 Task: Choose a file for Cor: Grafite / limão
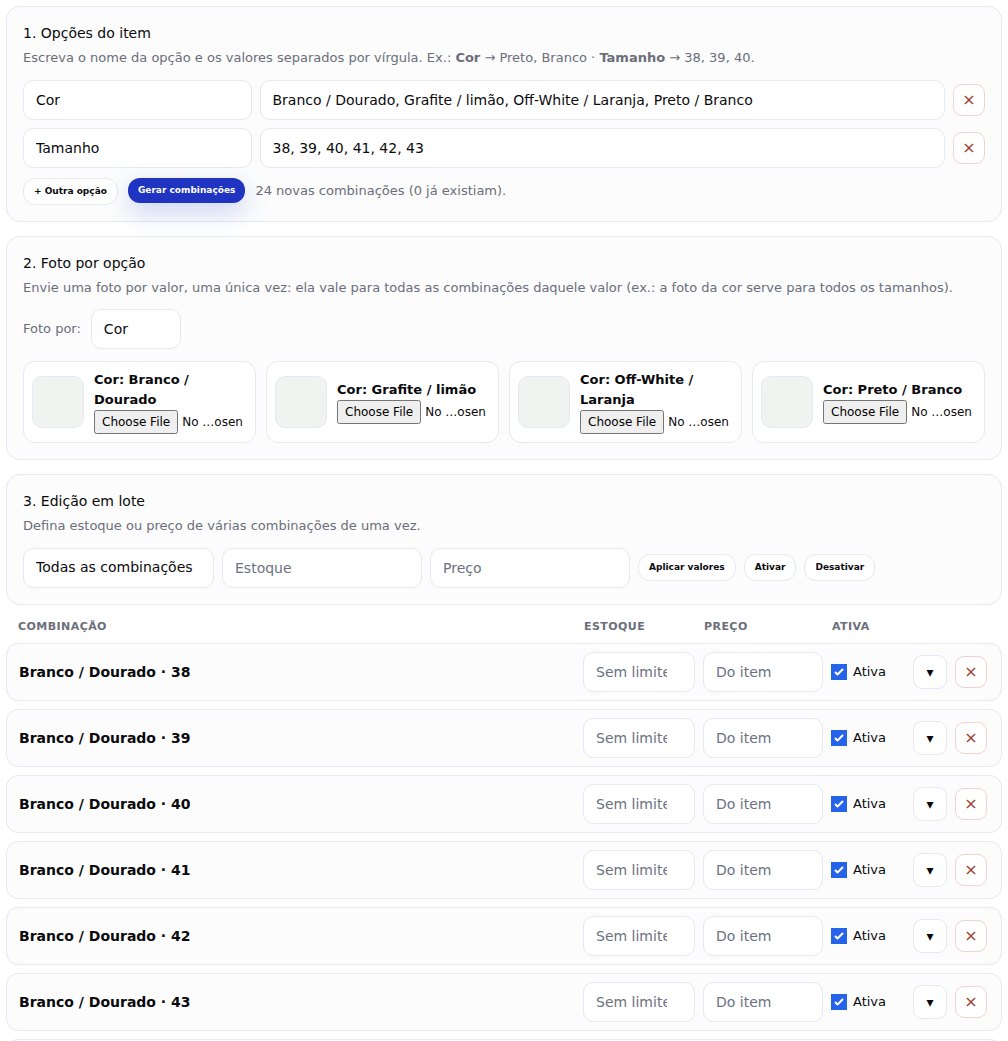379,412
